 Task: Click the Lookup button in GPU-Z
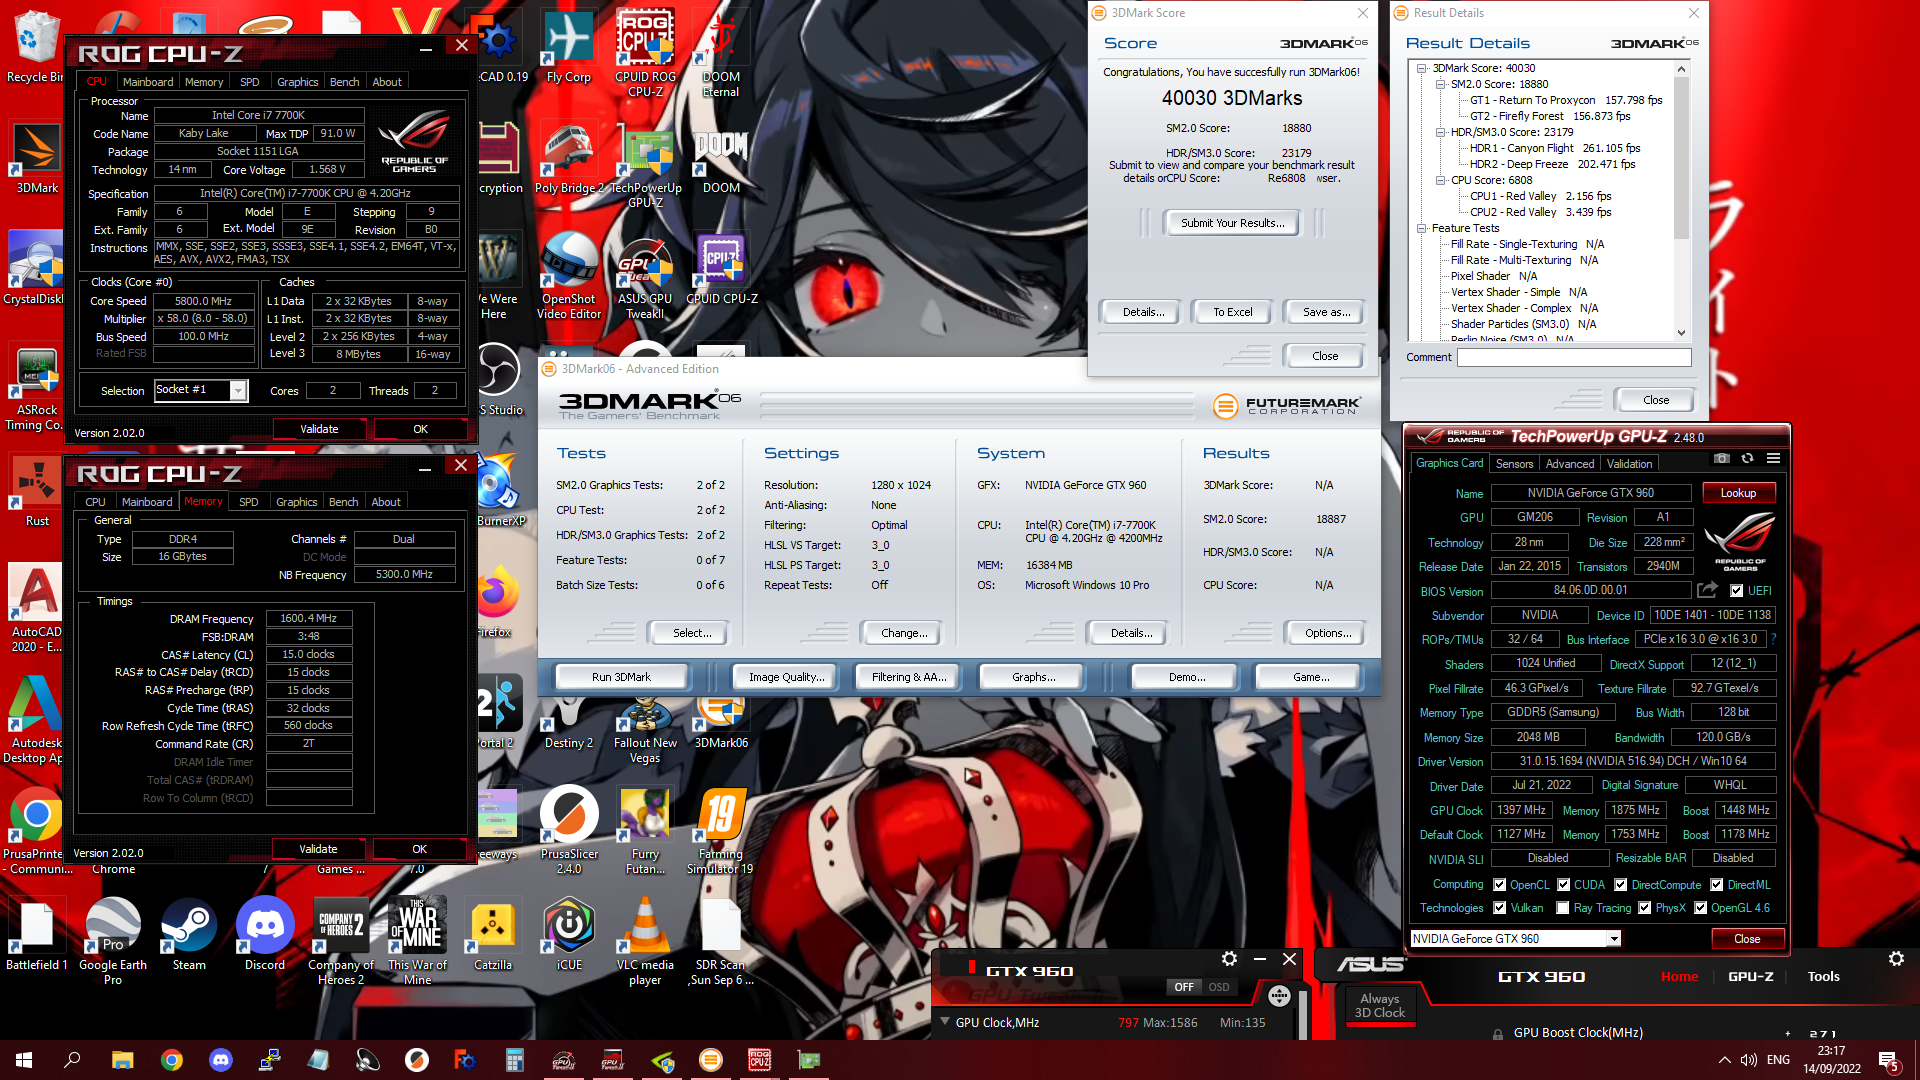1738,493
